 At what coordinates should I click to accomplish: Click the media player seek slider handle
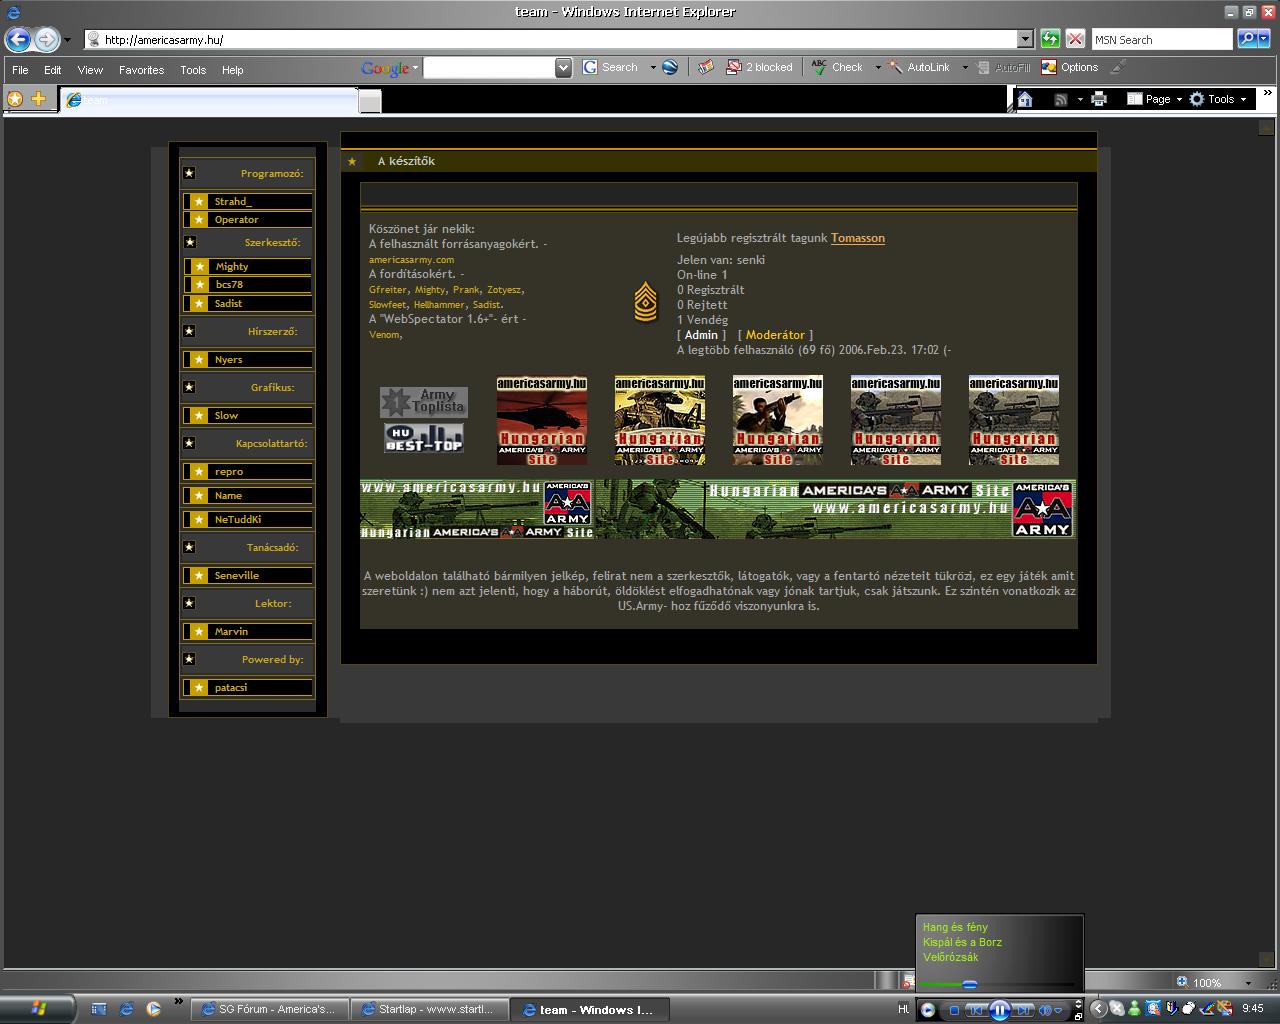point(969,985)
